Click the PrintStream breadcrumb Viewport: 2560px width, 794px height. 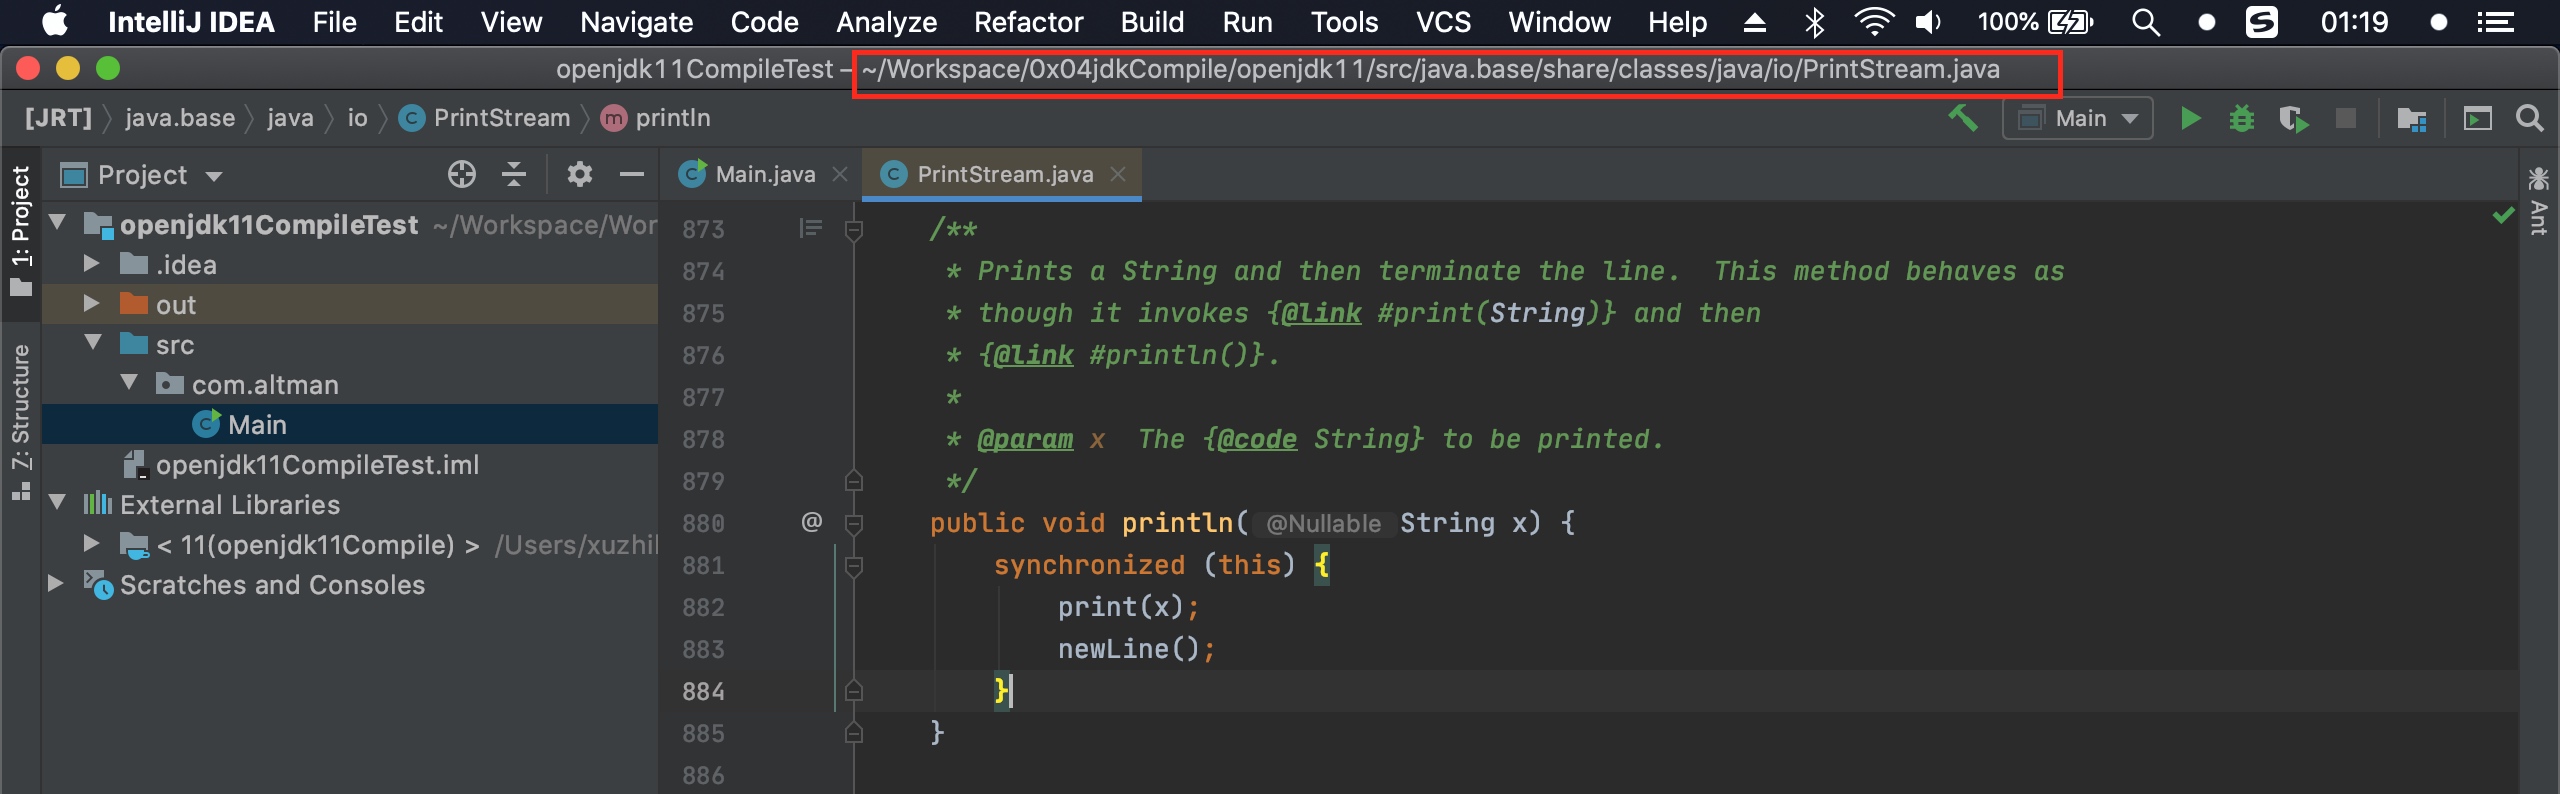(485, 118)
